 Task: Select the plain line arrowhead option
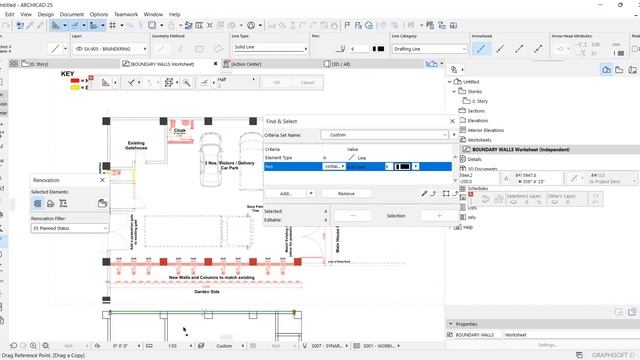(481, 49)
